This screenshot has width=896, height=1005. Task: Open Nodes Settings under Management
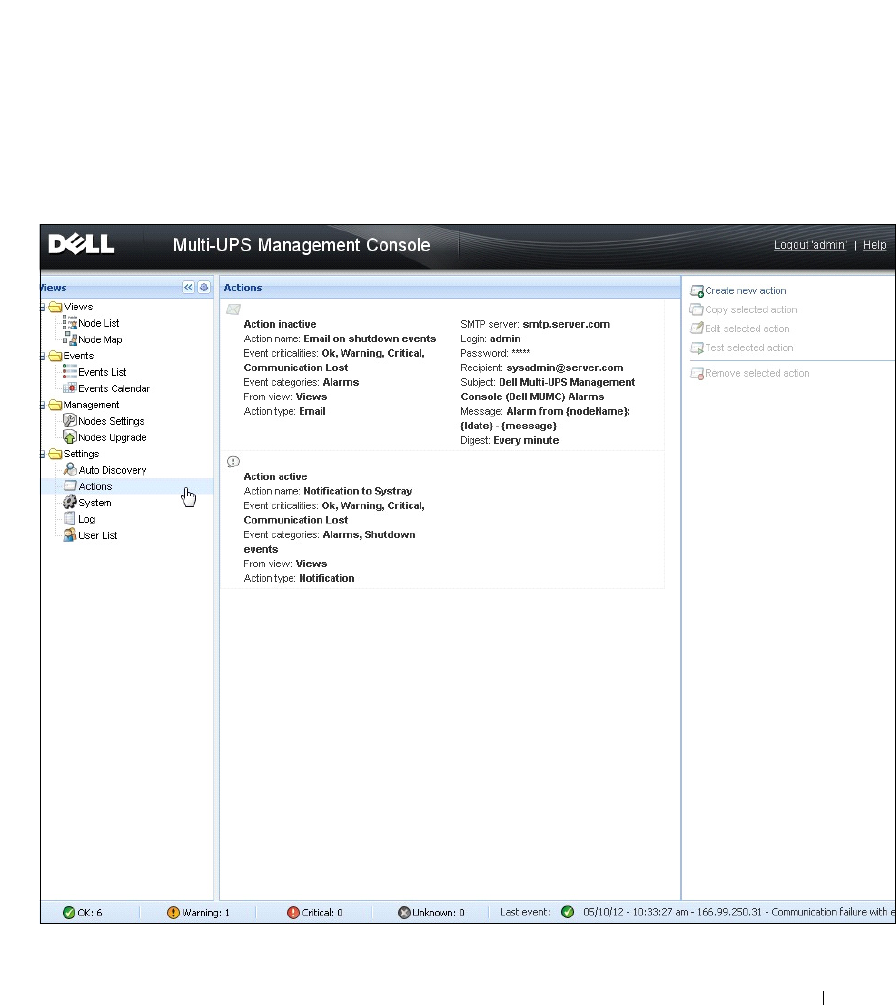tap(111, 421)
